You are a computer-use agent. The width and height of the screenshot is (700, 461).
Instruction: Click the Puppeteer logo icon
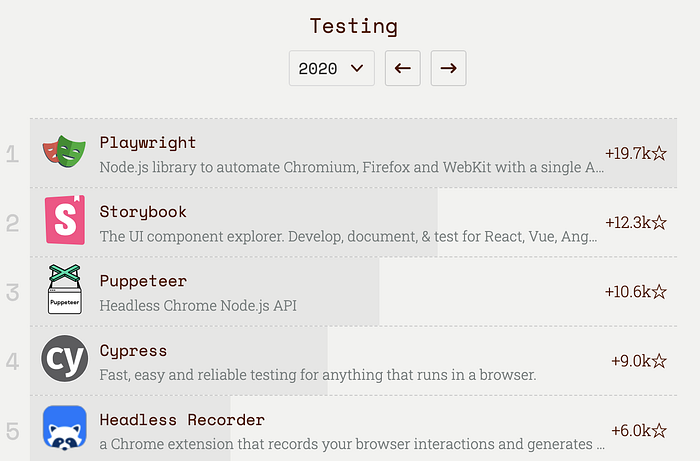65,289
